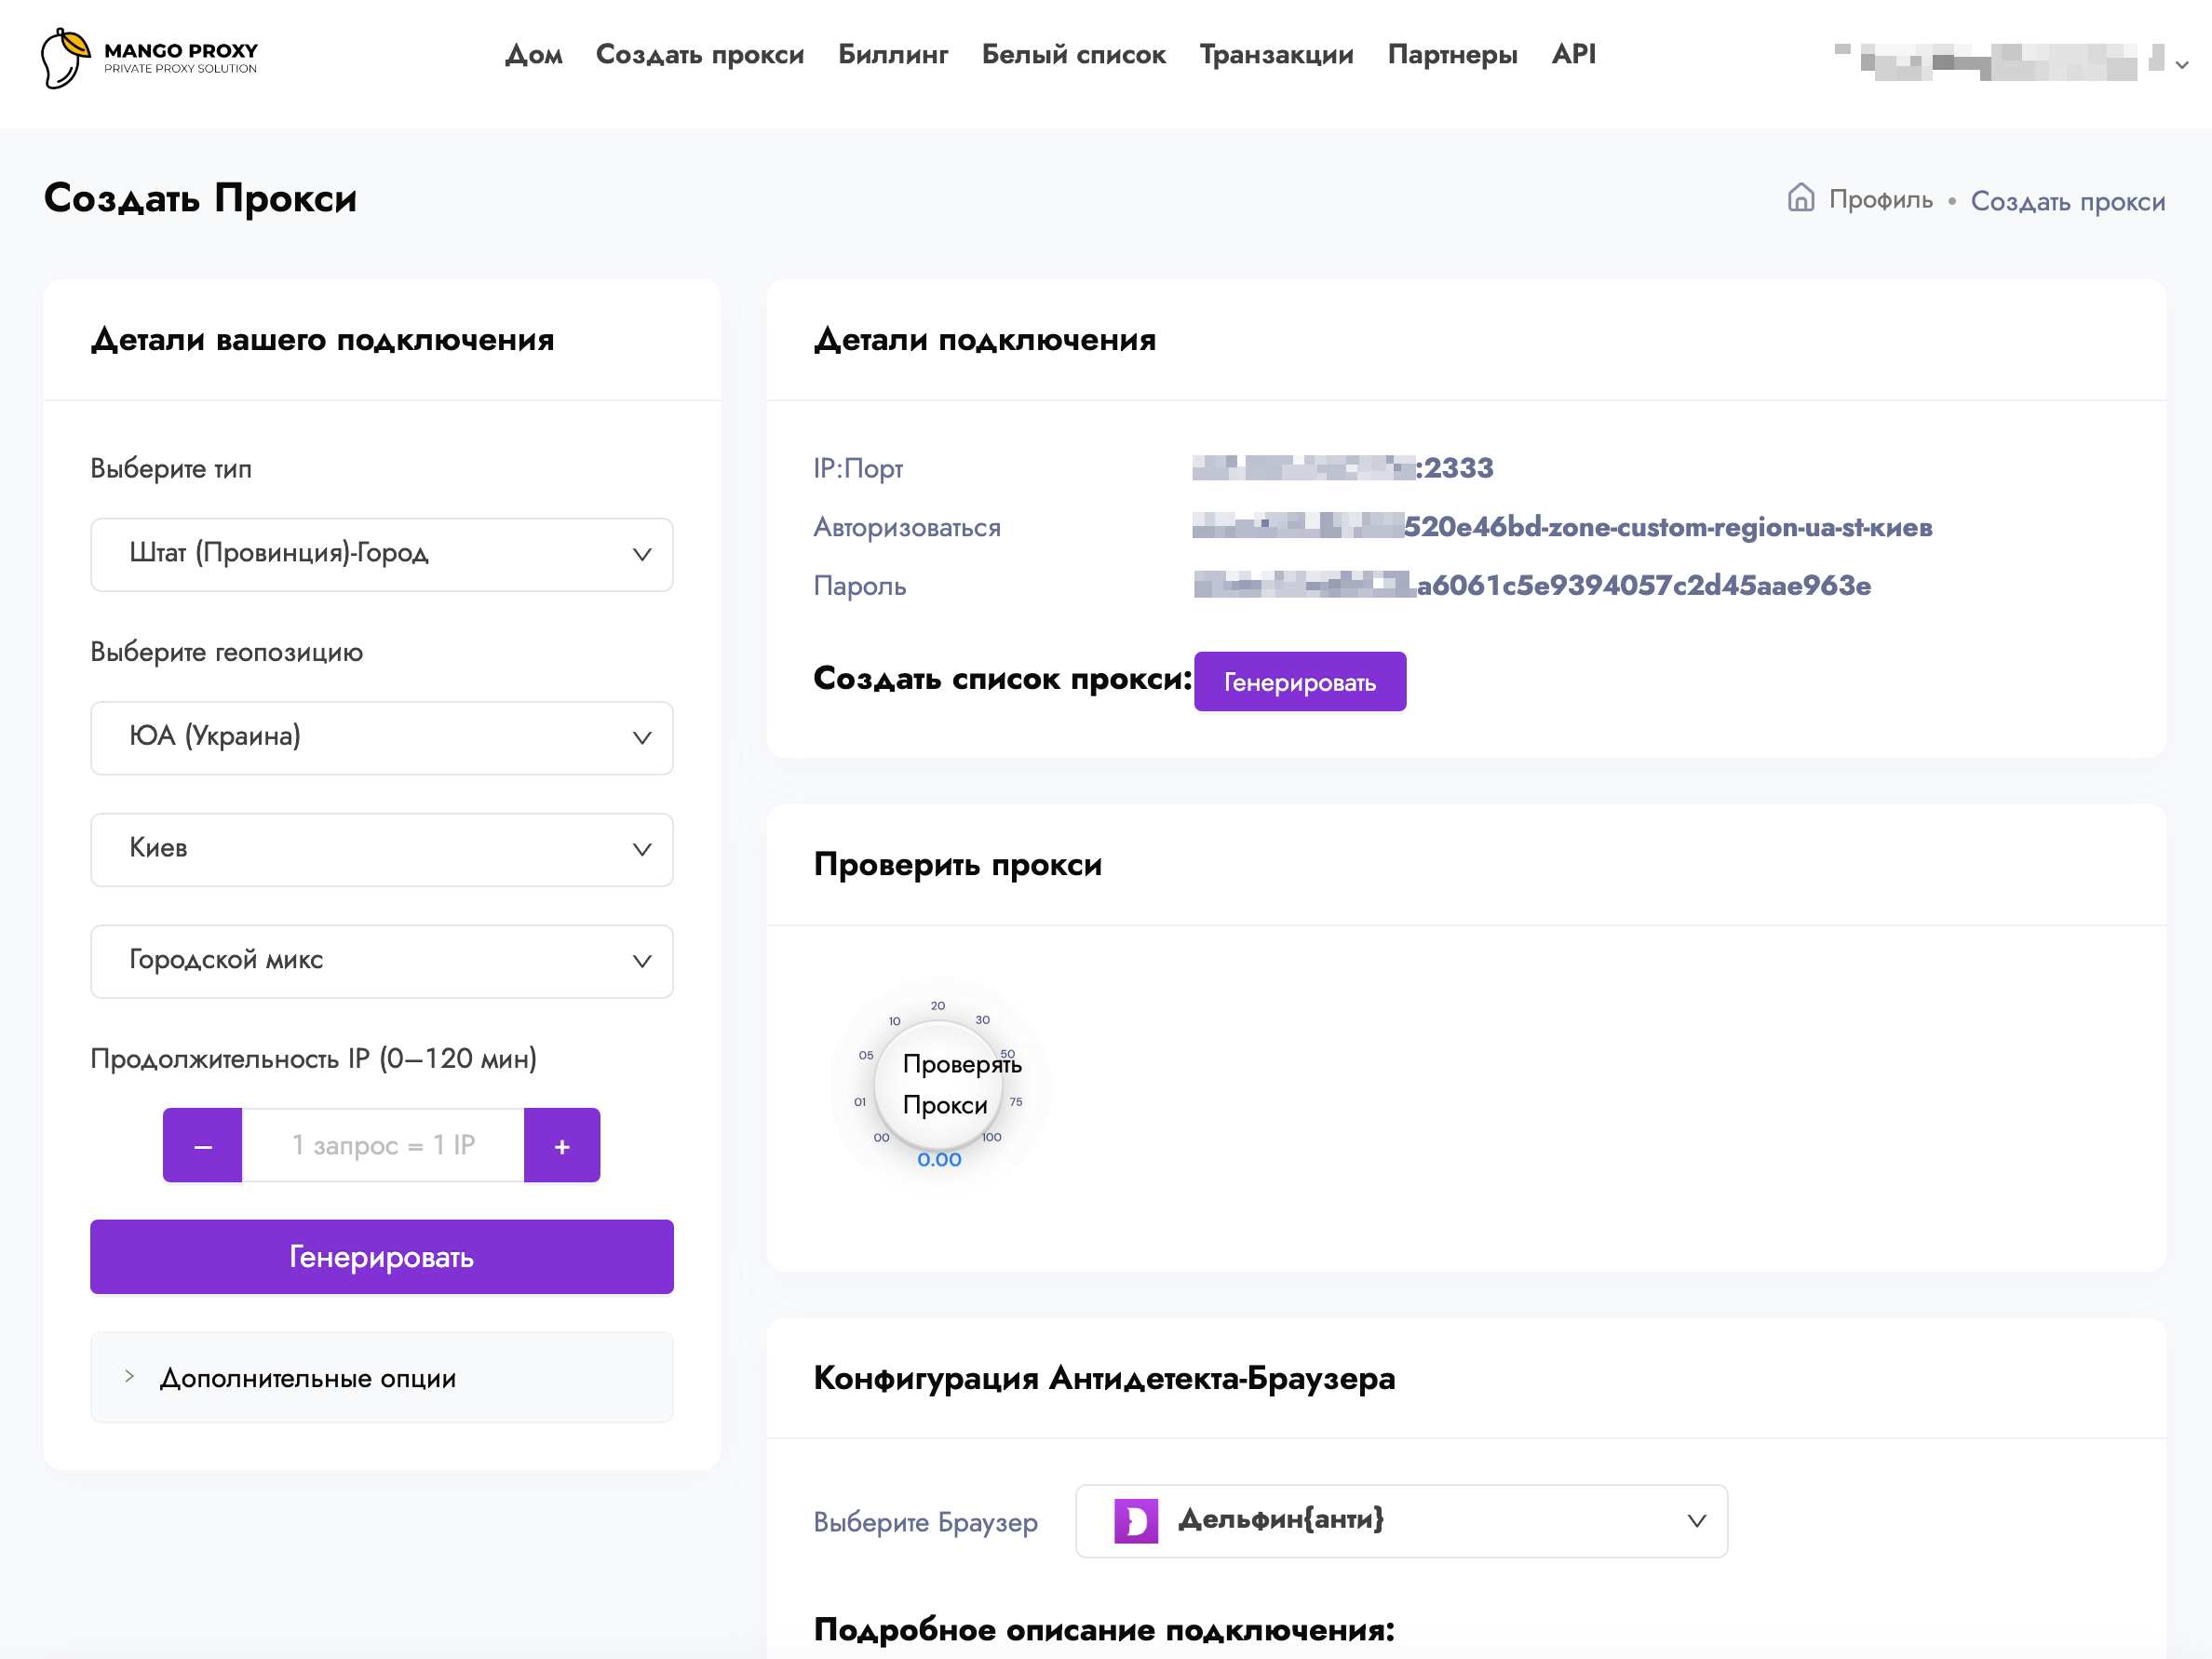Open the Дельфин{анти} browser selector
The height and width of the screenshot is (1659, 2212).
click(x=1400, y=1521)
